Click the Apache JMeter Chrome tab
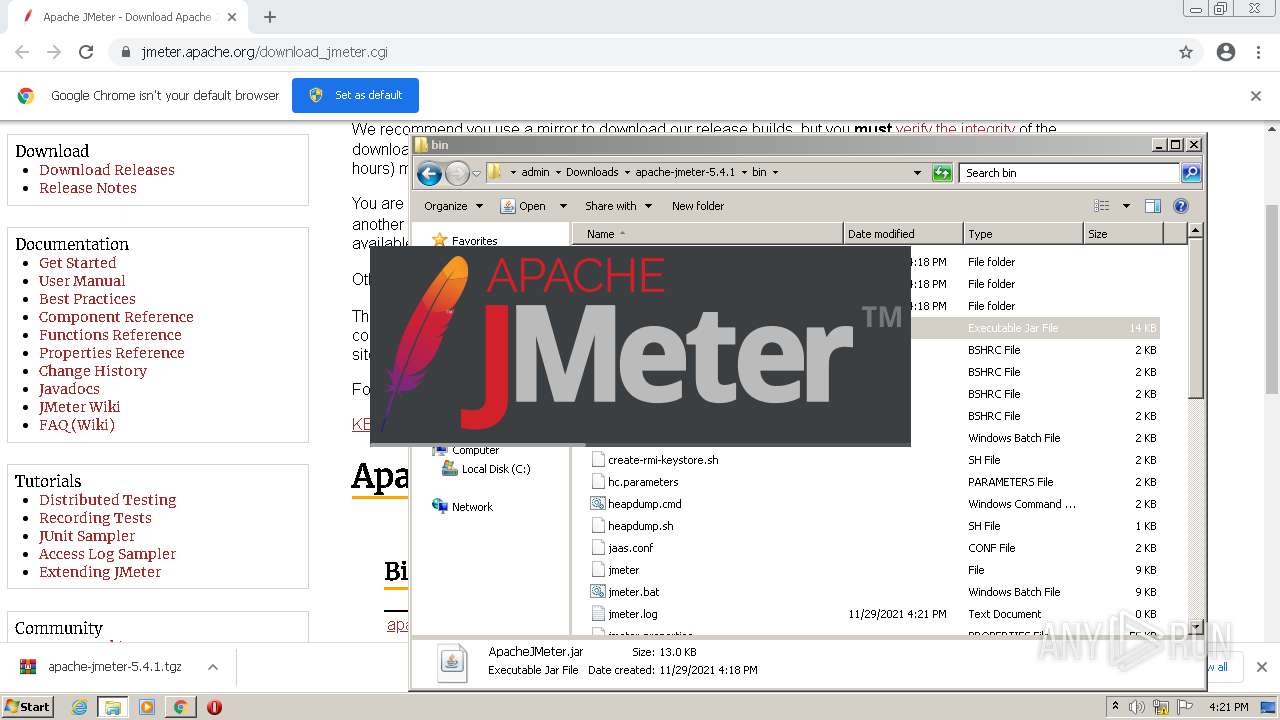The height and width of the screenshot is (720, 1280). (128, 17)
